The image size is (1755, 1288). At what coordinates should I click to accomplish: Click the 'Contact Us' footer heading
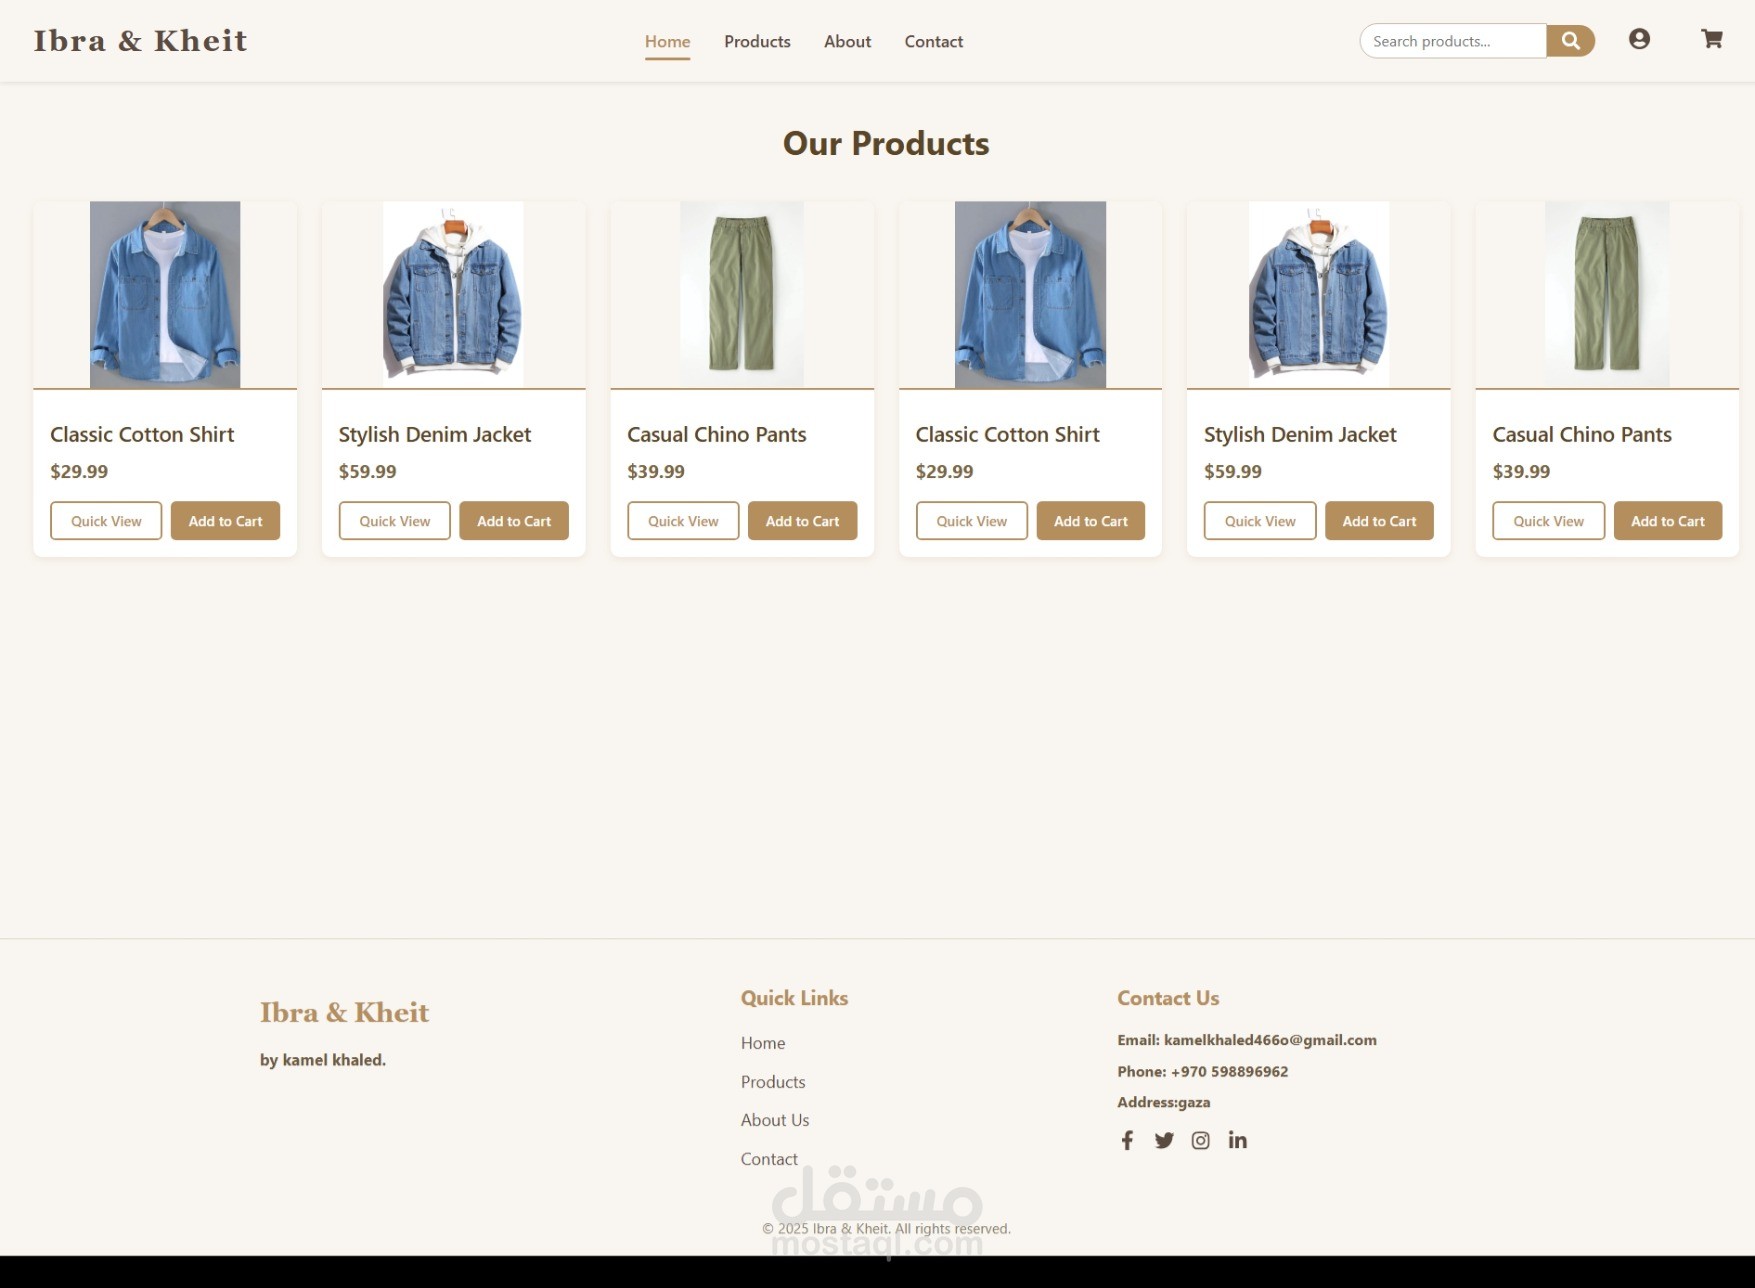coord(1168,998)
